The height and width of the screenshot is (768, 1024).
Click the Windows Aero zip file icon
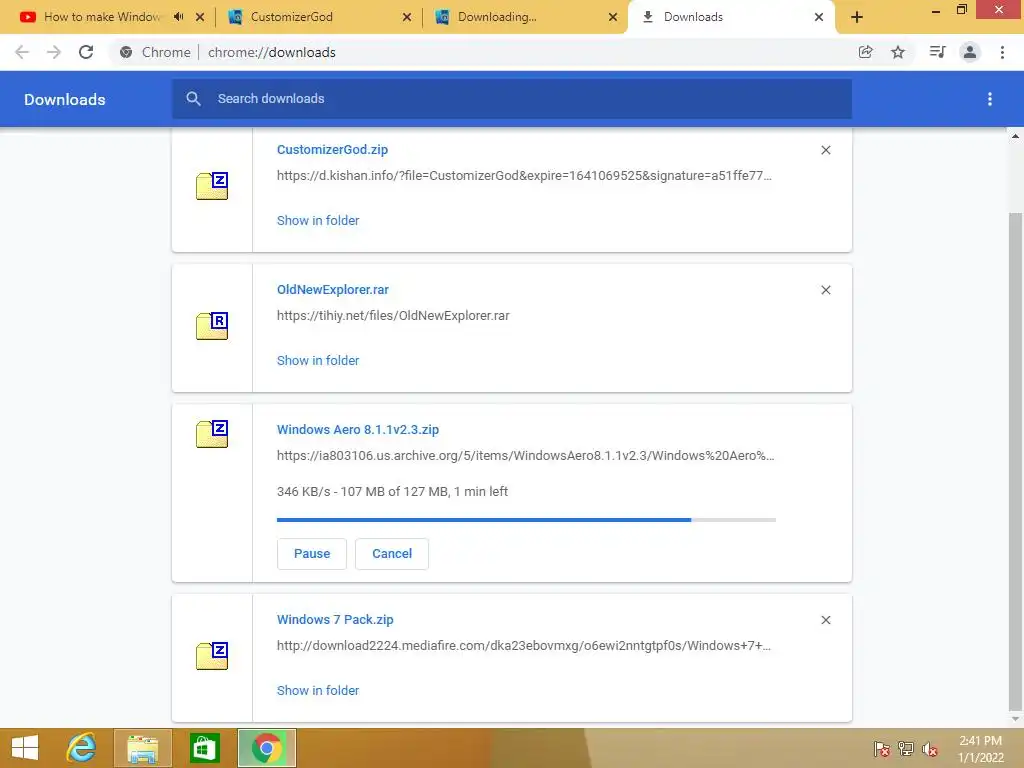212,434
